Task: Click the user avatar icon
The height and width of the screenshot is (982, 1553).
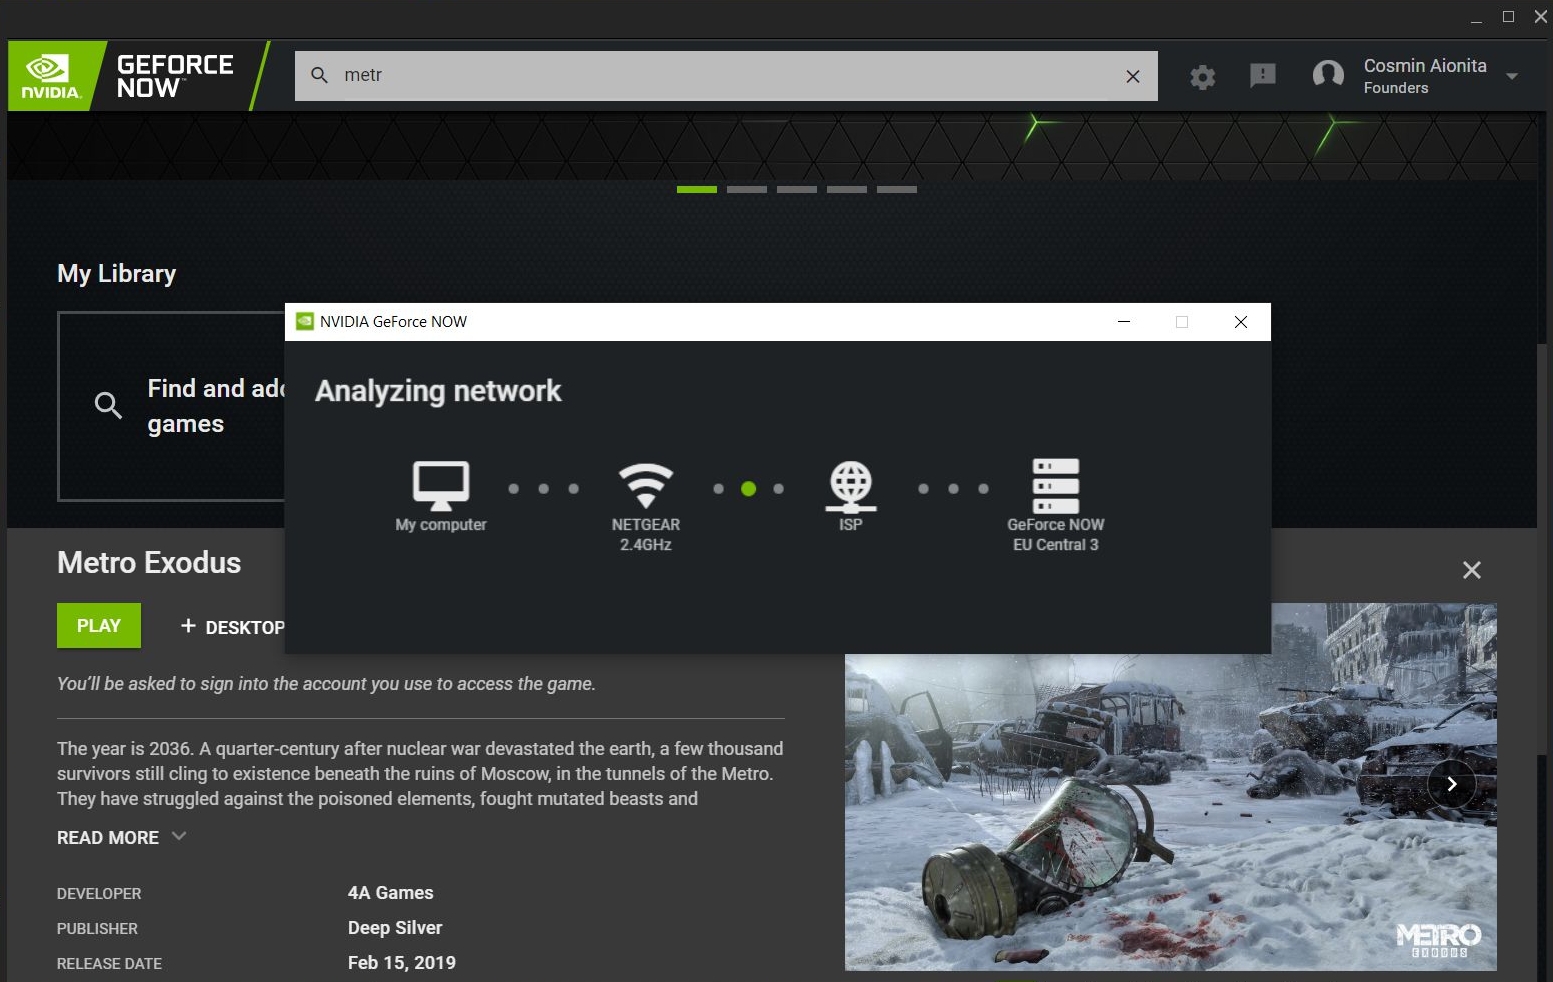Action: coord(1328,75)
